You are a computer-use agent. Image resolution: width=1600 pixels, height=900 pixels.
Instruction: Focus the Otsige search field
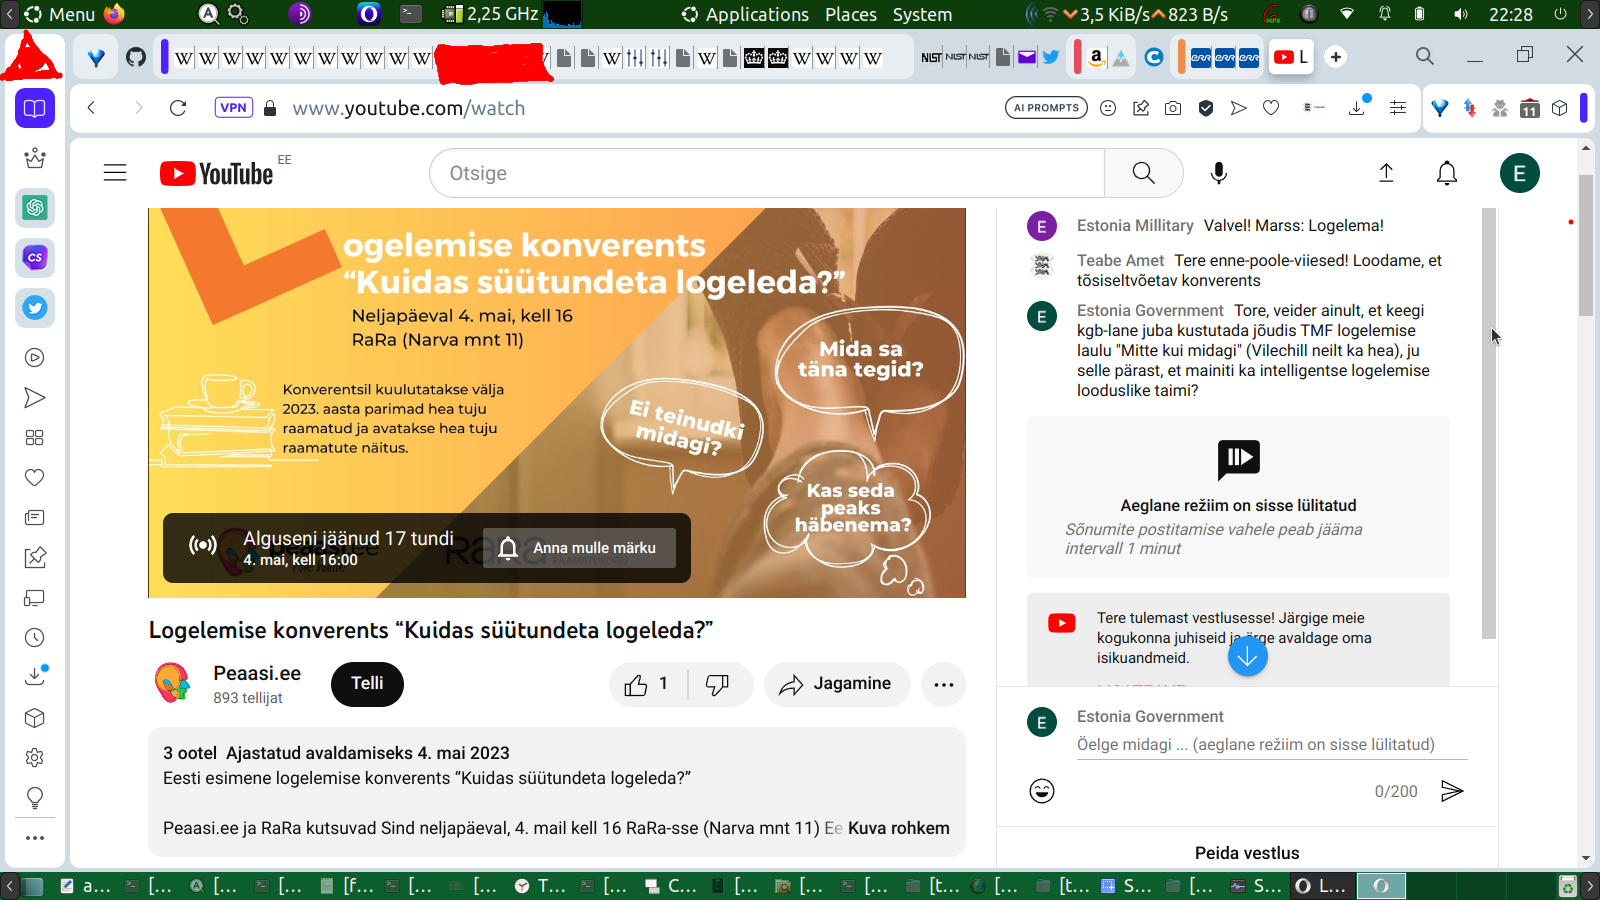pos(767,173)
